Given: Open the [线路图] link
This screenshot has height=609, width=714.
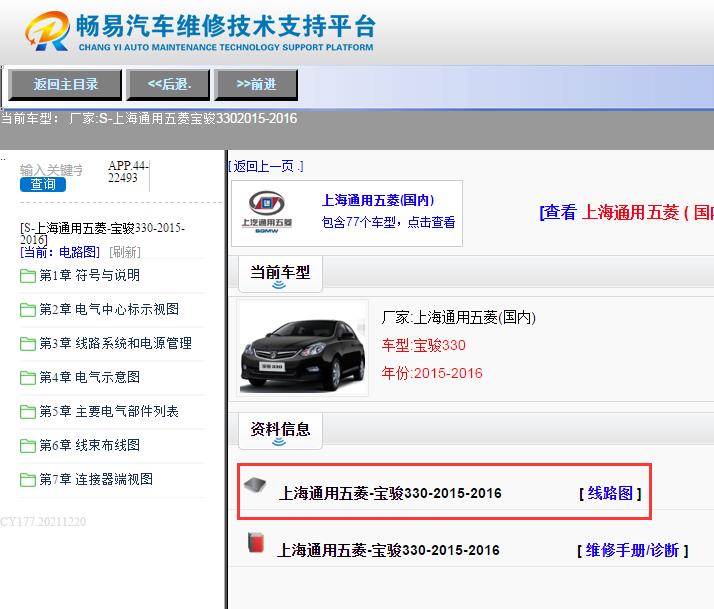Looking at the screenshot, I should (610, 493).
